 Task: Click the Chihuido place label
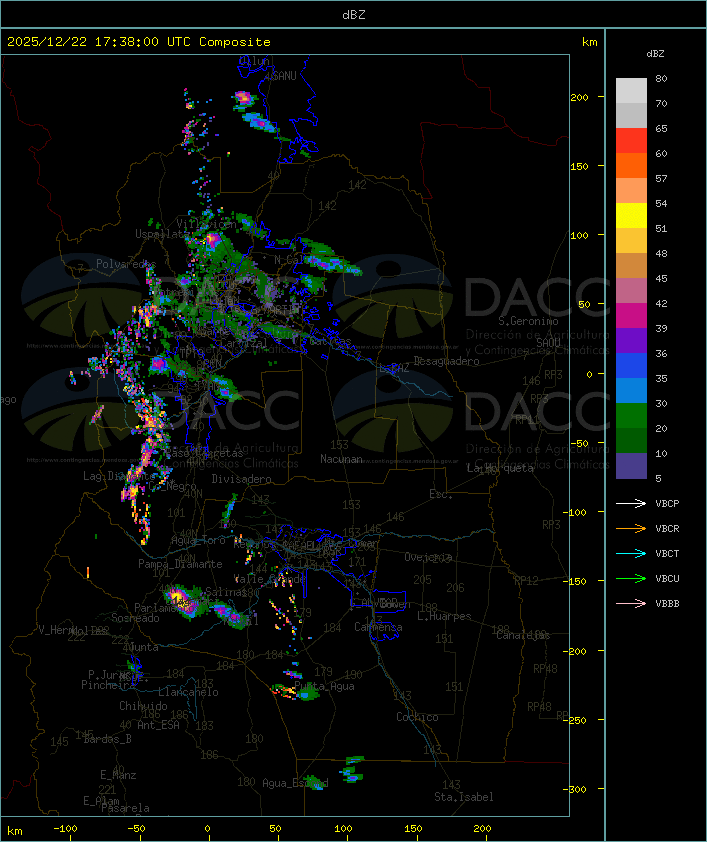pos(143,706)
